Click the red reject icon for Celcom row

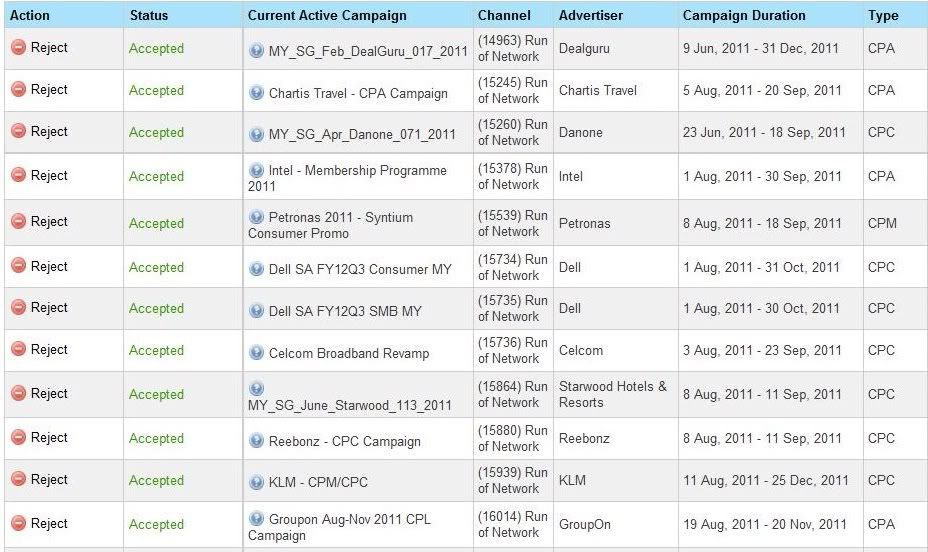19,349
